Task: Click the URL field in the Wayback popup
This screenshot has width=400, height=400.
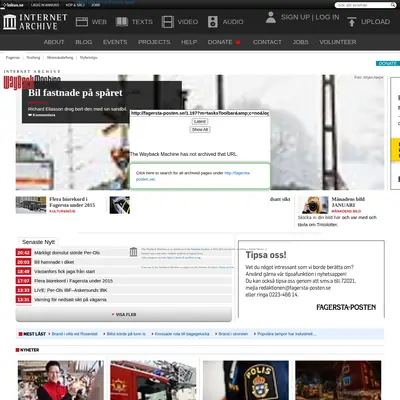Action: pos(200,113)
